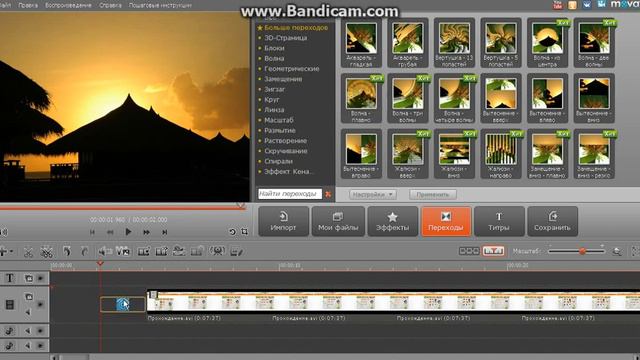Click the Импорт button
The image size is (640, 360).
[283, 222]
